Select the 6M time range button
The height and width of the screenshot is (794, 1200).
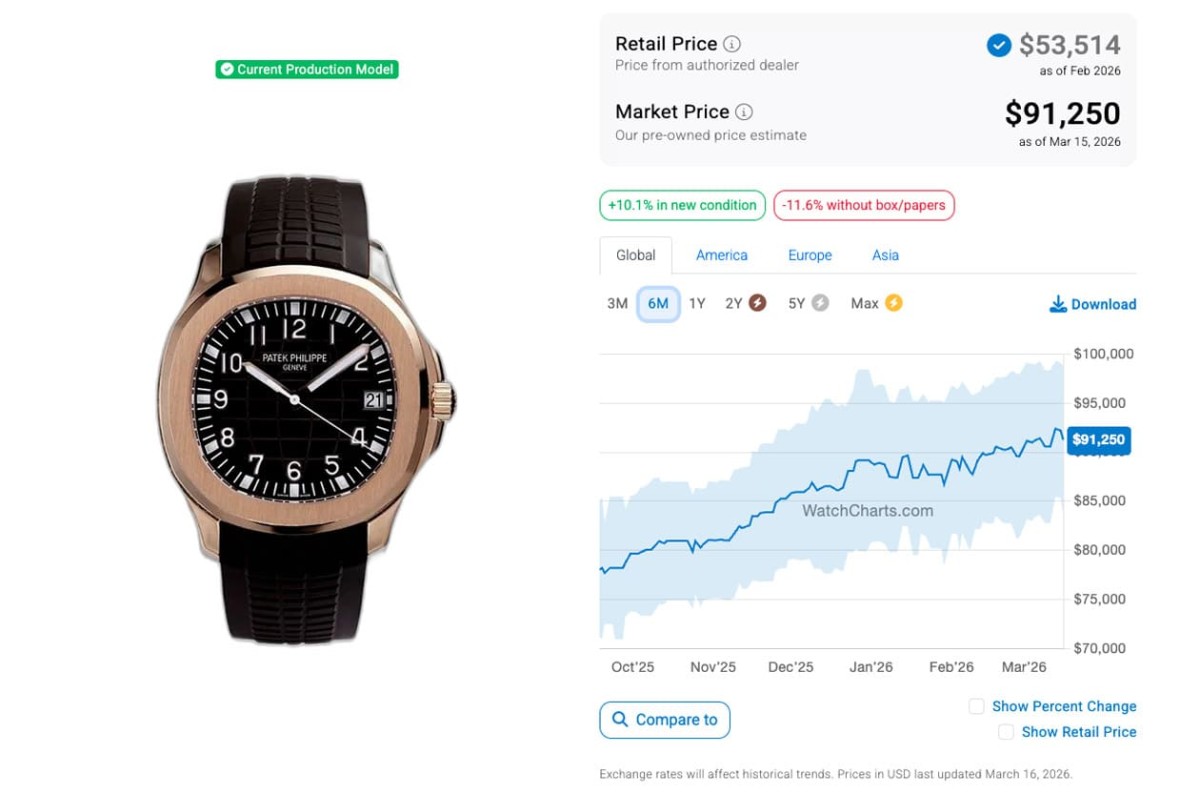point(658,303)
